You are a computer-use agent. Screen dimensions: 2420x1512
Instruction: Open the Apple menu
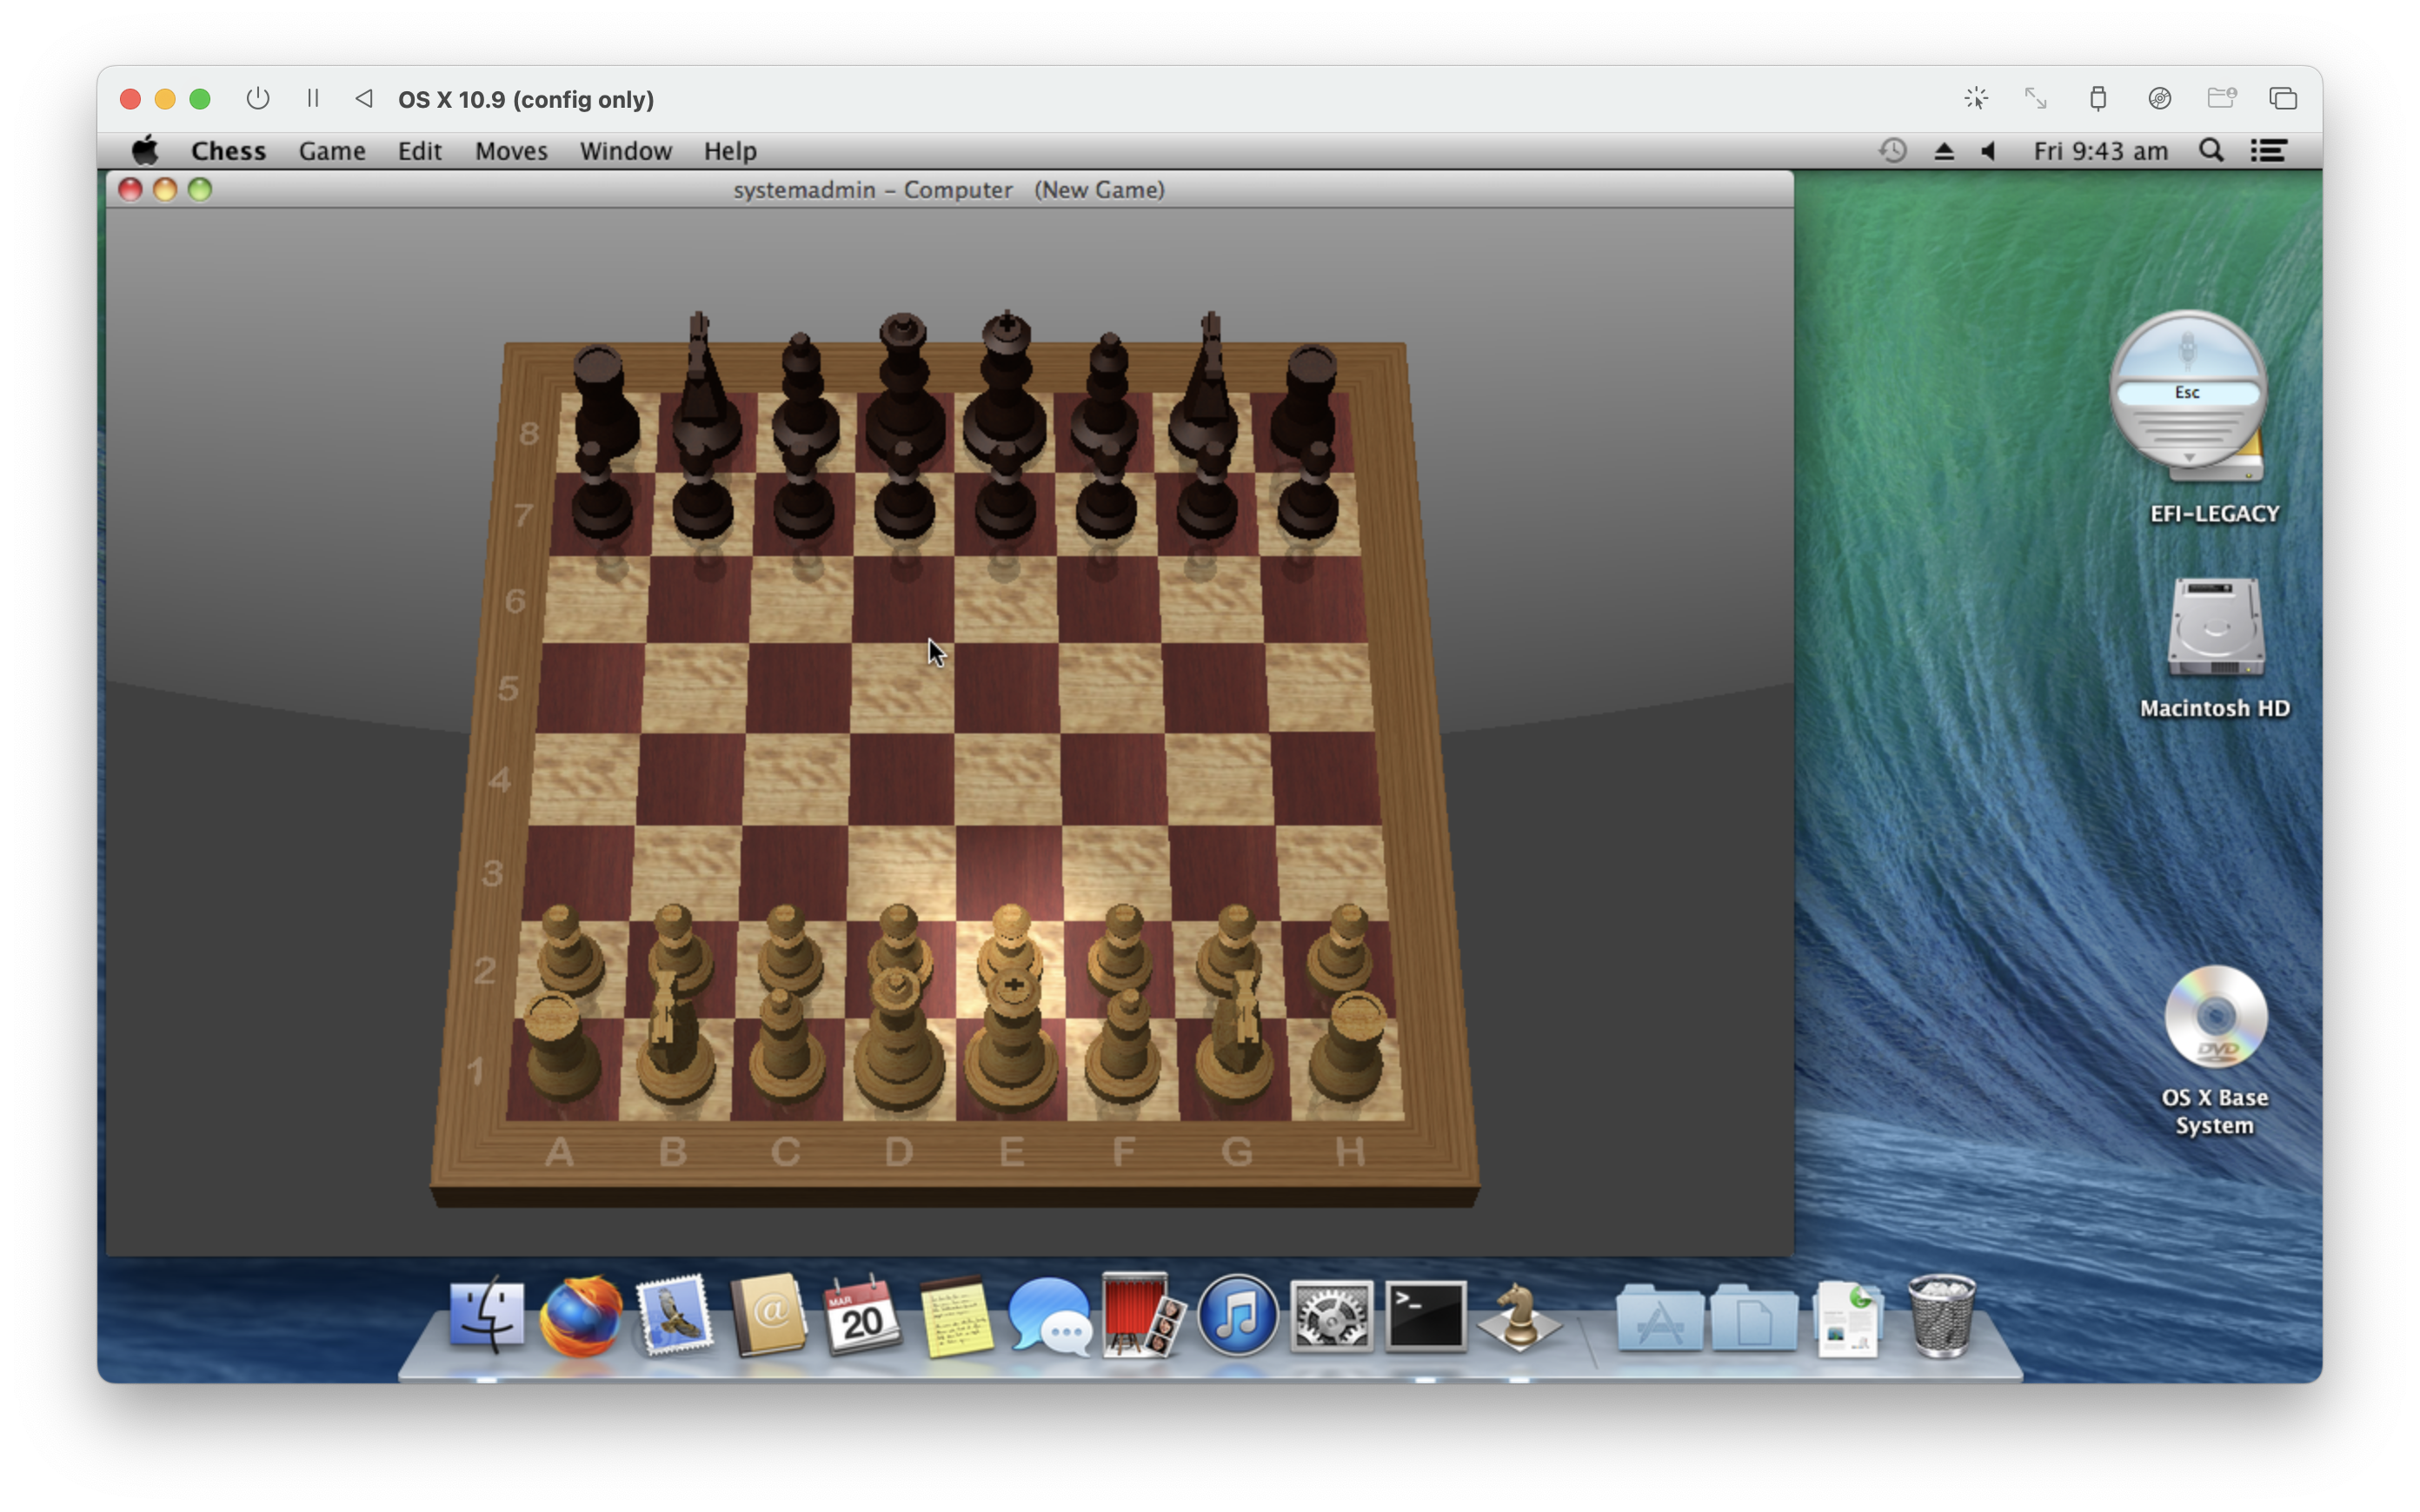145,151
